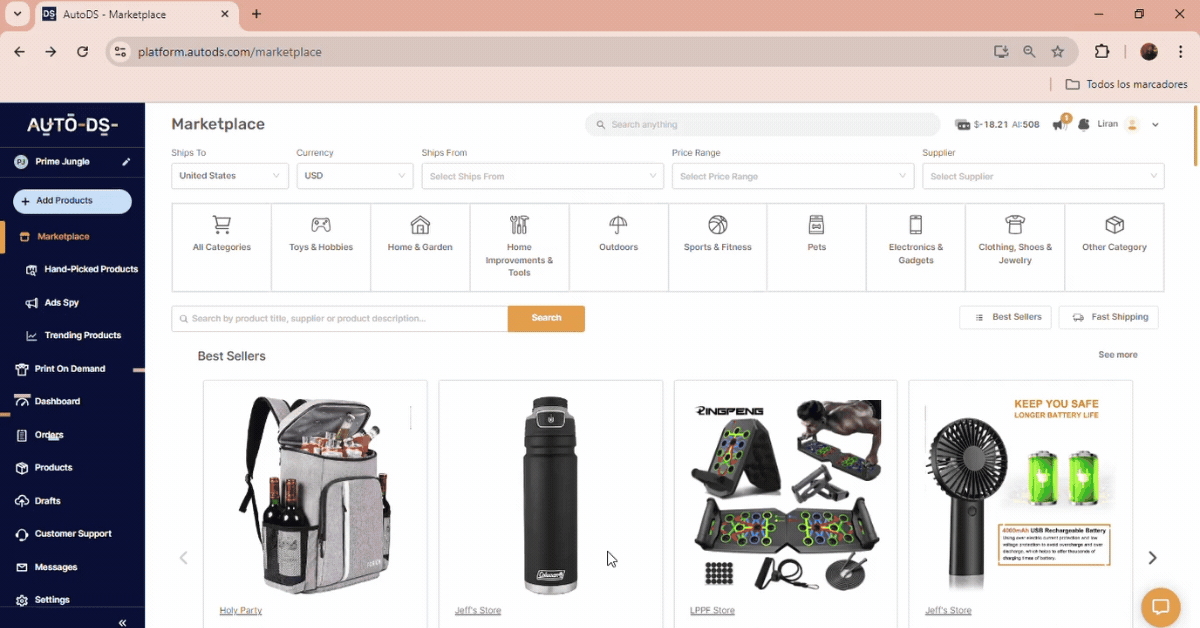Image resolution: width=1200 pixels, height=628 pixels.
Task: Open the handheld fan product image
Action: pyautogui.click(x=1021, y=494)
